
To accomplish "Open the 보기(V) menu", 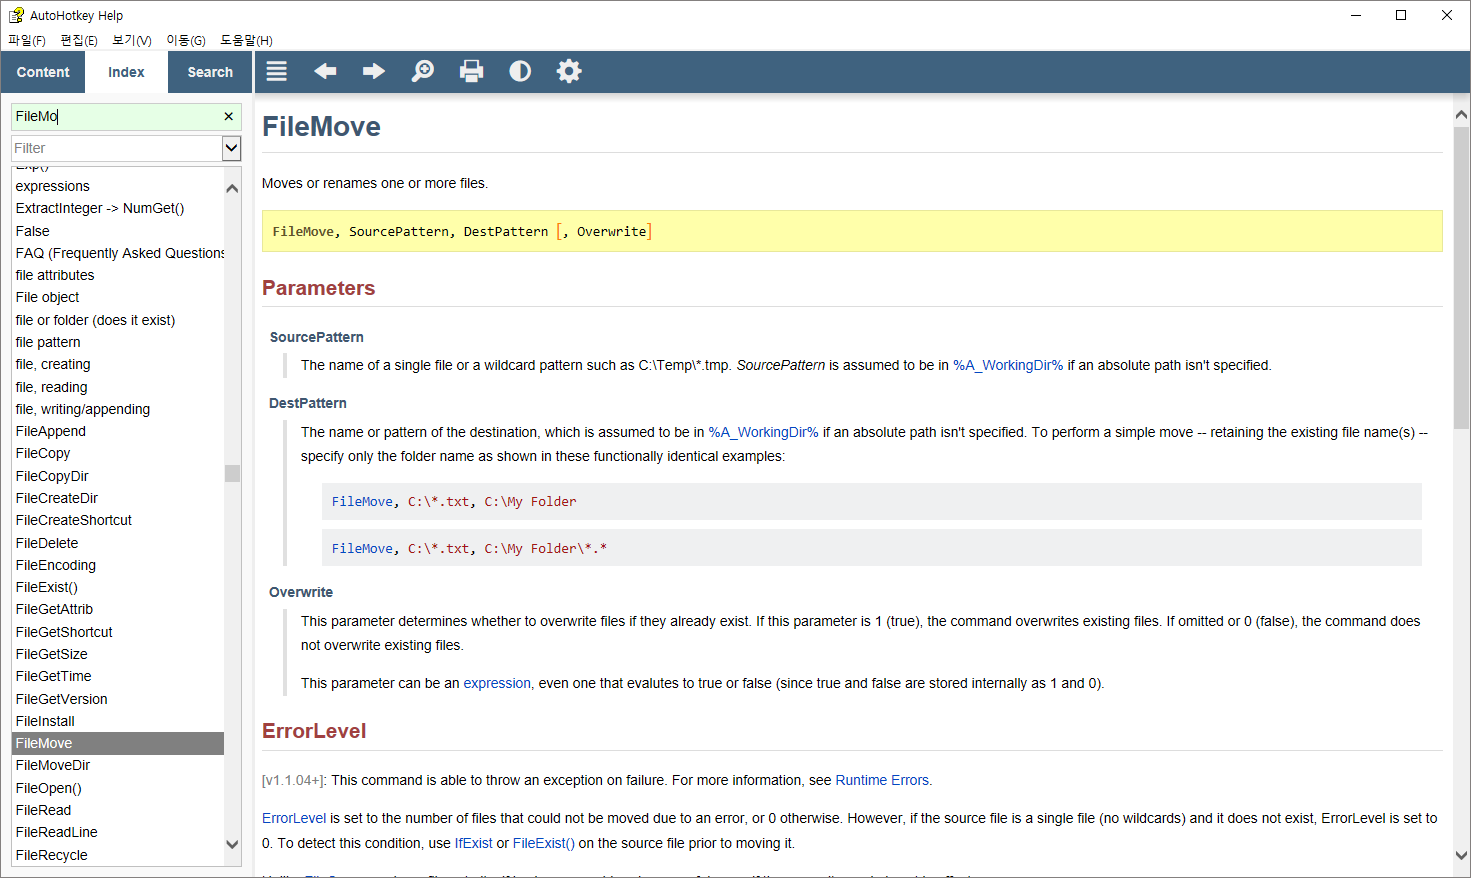I will point(132,40).
